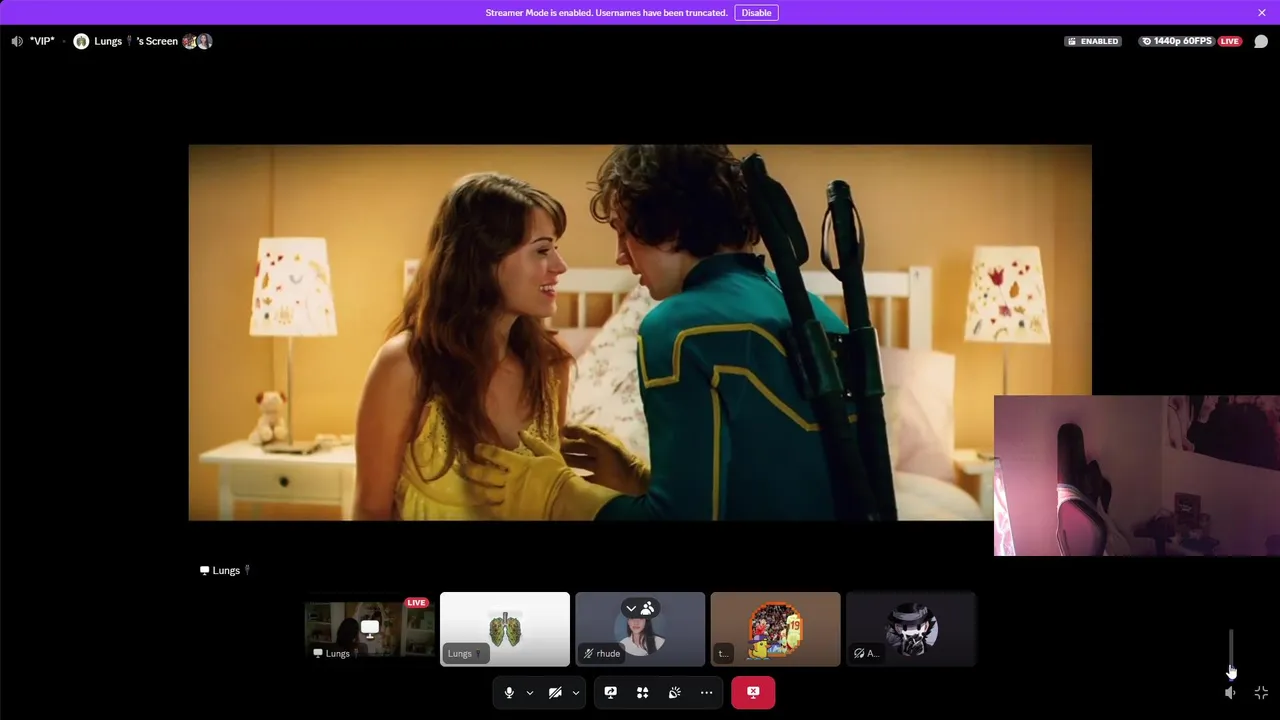This screenshot has width=1280, height=720.
Task: Click the 1440p 60FPS quality badge
Action: coord(1177,41)
